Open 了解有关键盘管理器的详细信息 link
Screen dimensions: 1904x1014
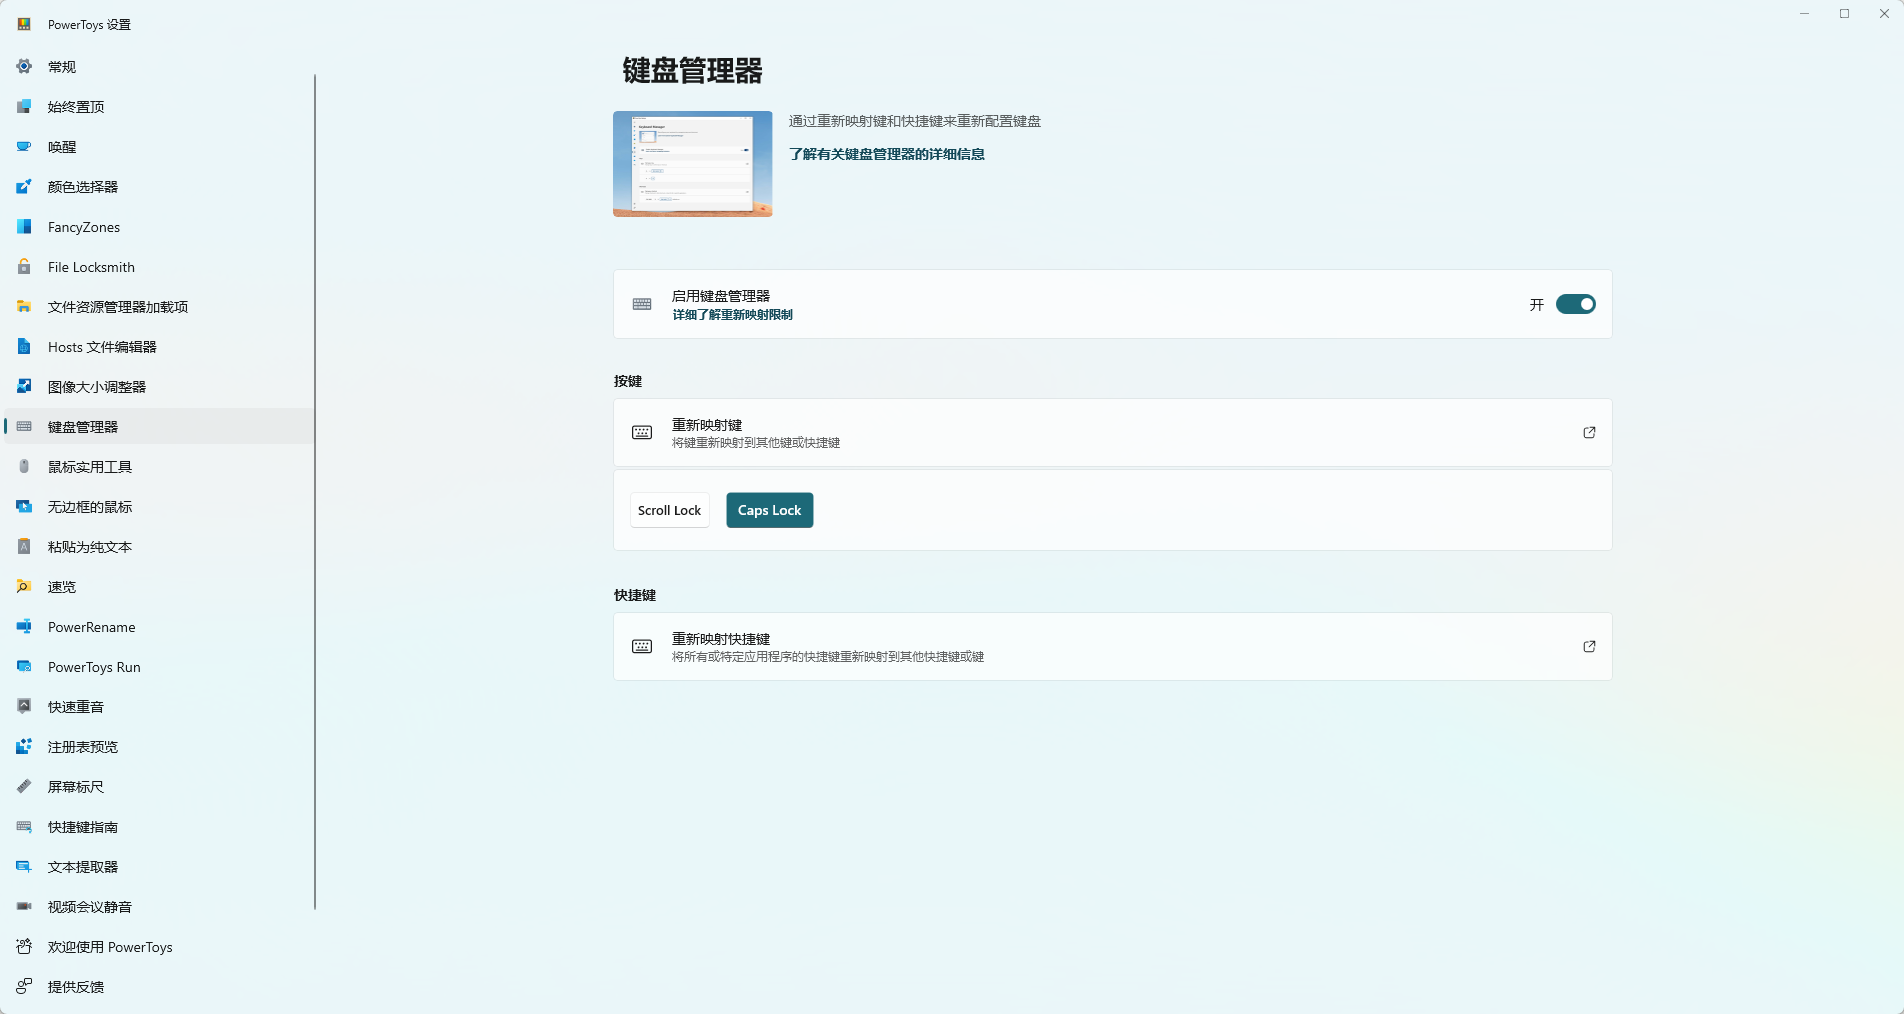(887, 154)
